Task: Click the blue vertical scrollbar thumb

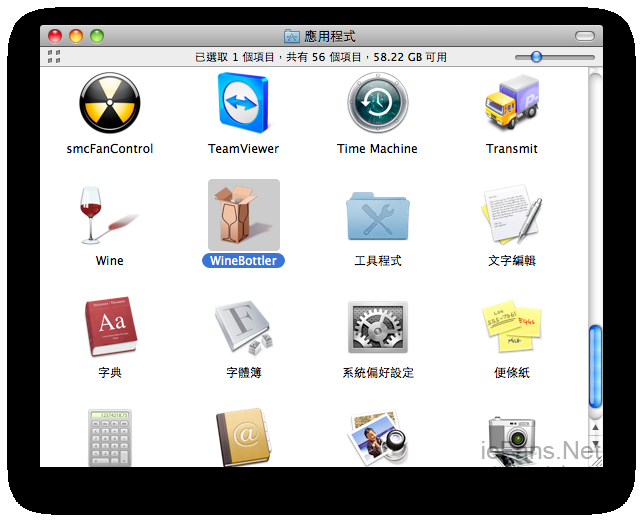Action: tap(595, 366)
